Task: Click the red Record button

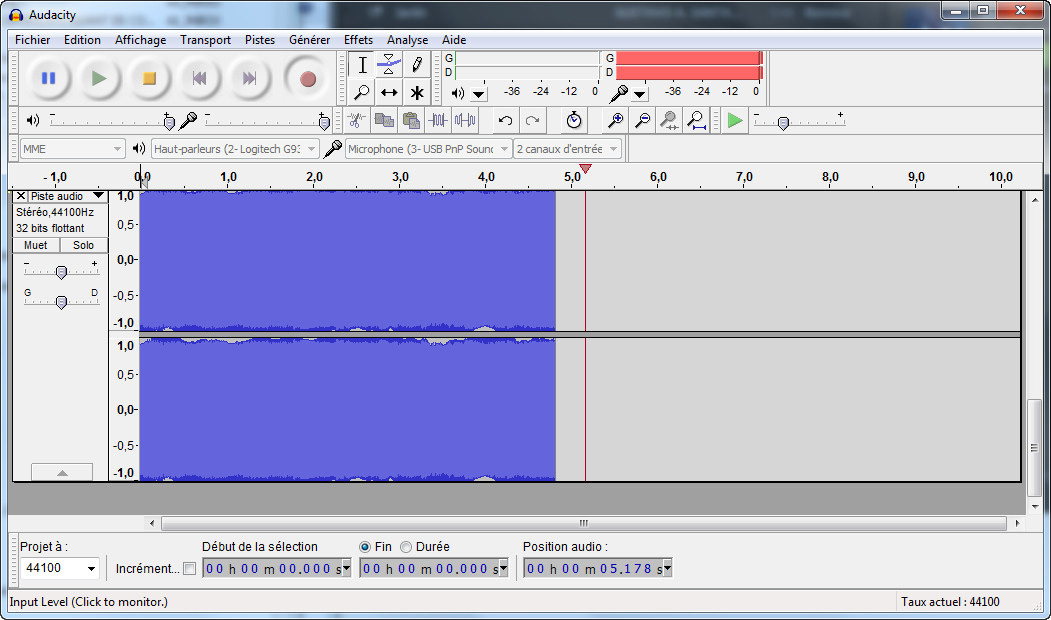Action: (x=308, y=79)
